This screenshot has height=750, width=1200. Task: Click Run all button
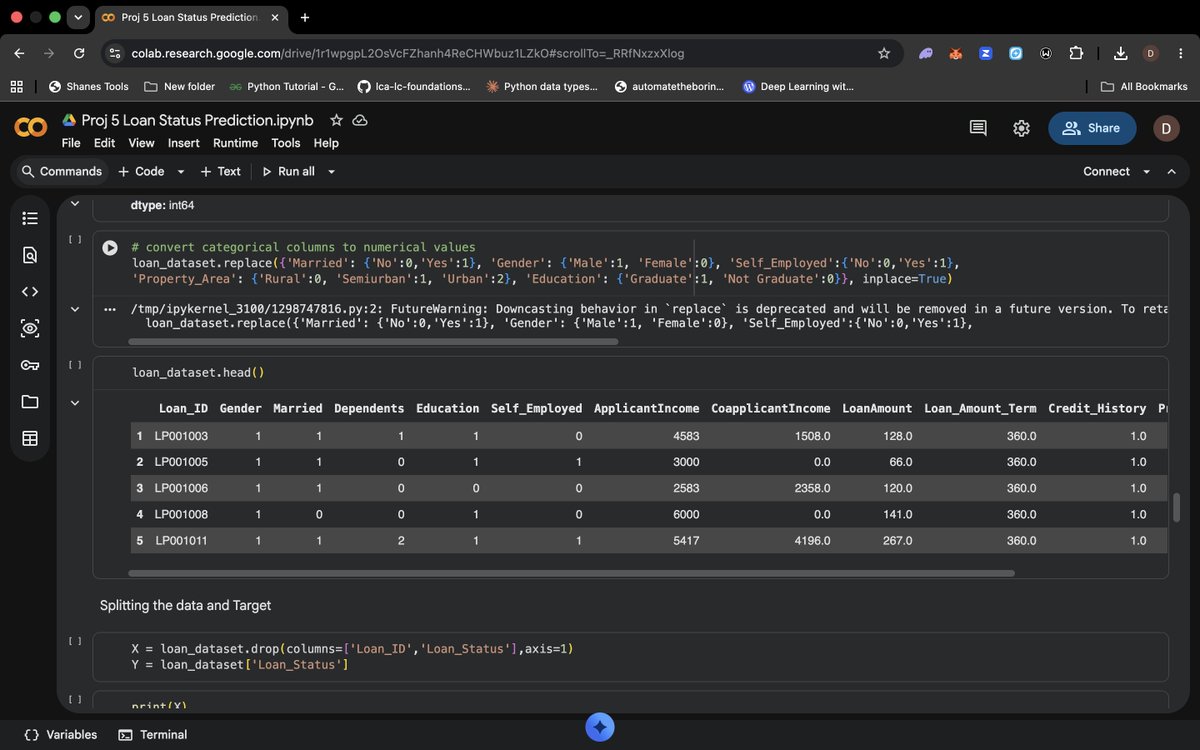(x=288, y=172)
